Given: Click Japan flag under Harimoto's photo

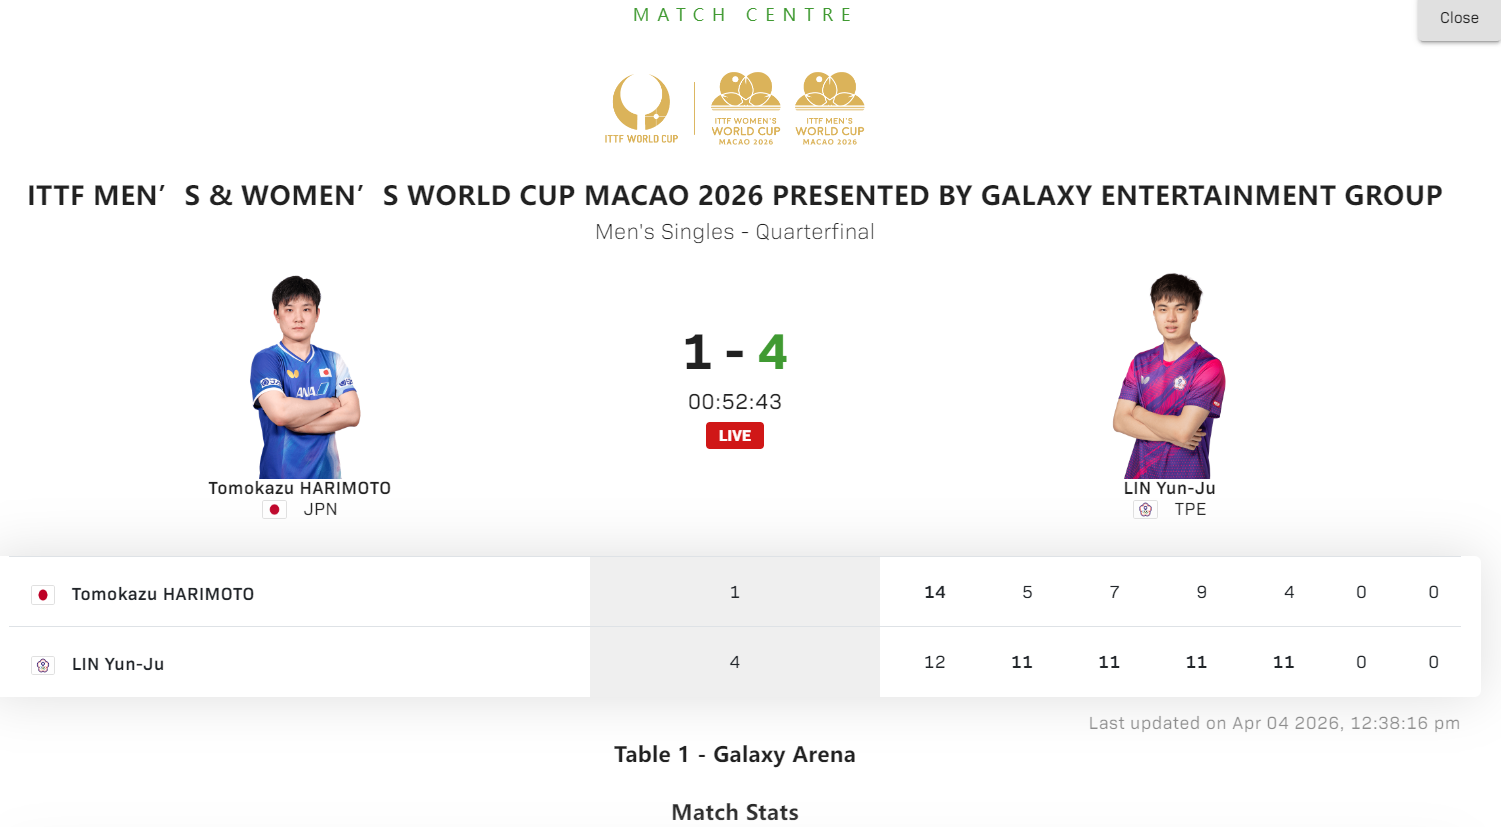Looking at the screenshot, I should coord(274,510).
